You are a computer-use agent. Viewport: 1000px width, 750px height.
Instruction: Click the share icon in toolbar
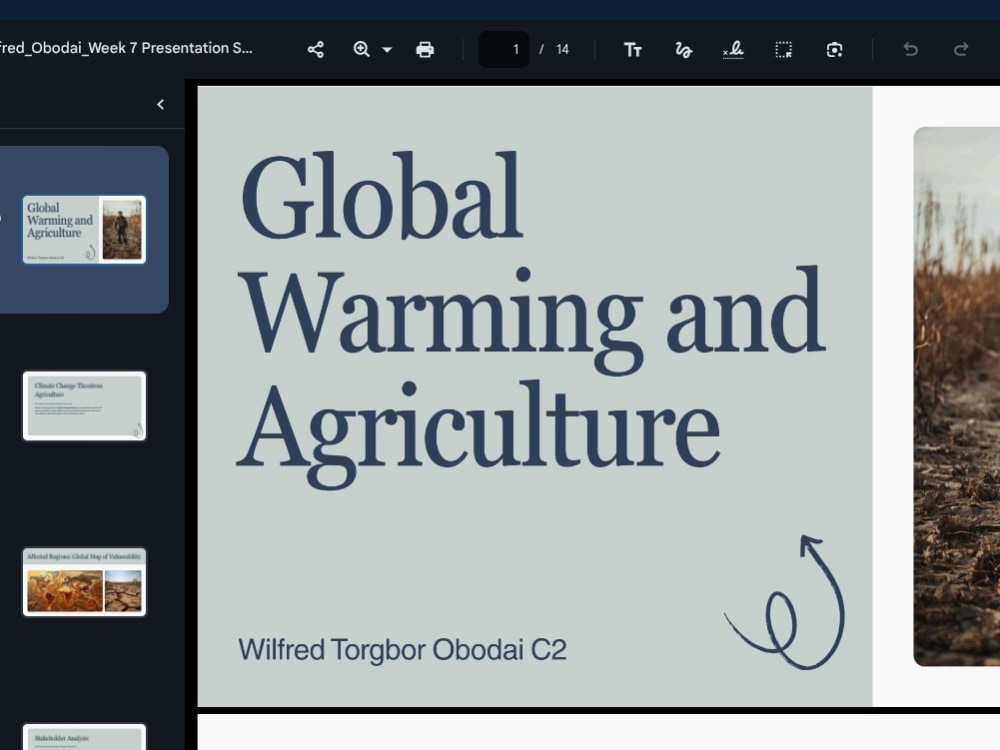(x=316, y=50)
